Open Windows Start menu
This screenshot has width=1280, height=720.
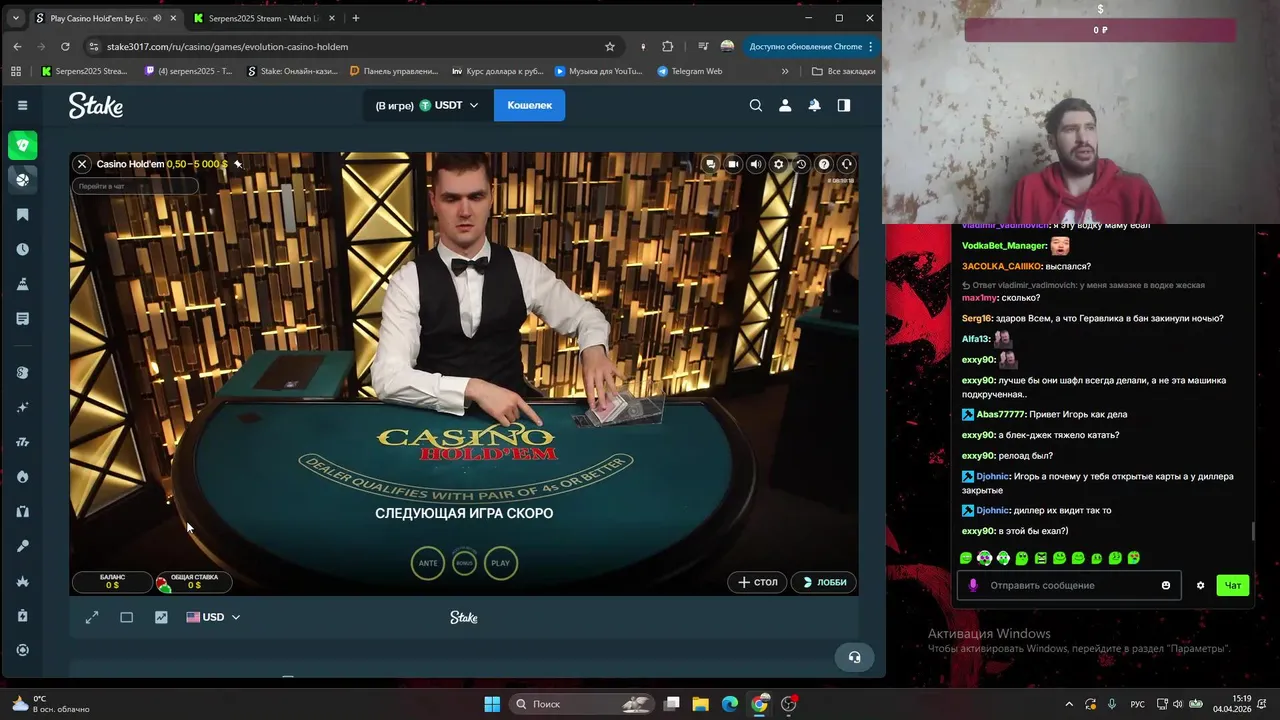(x=492, y=704)
